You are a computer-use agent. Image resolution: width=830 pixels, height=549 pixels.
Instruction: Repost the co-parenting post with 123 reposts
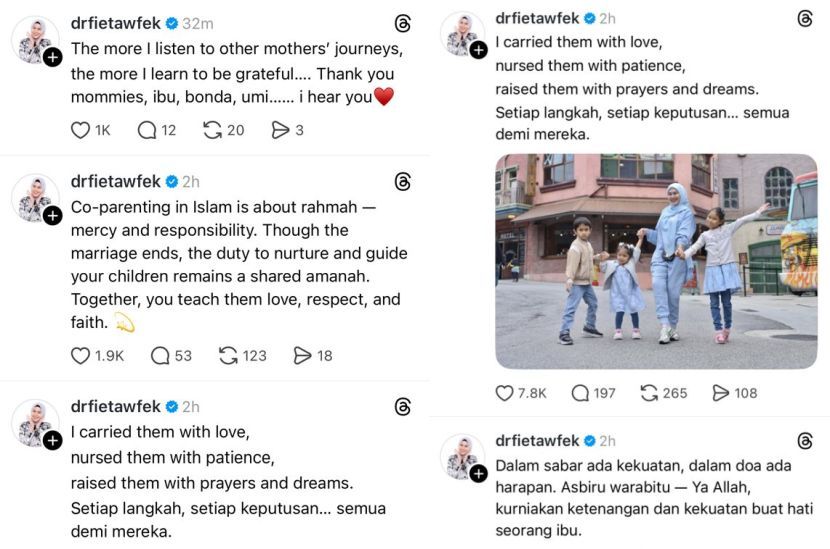click(228, 355)
